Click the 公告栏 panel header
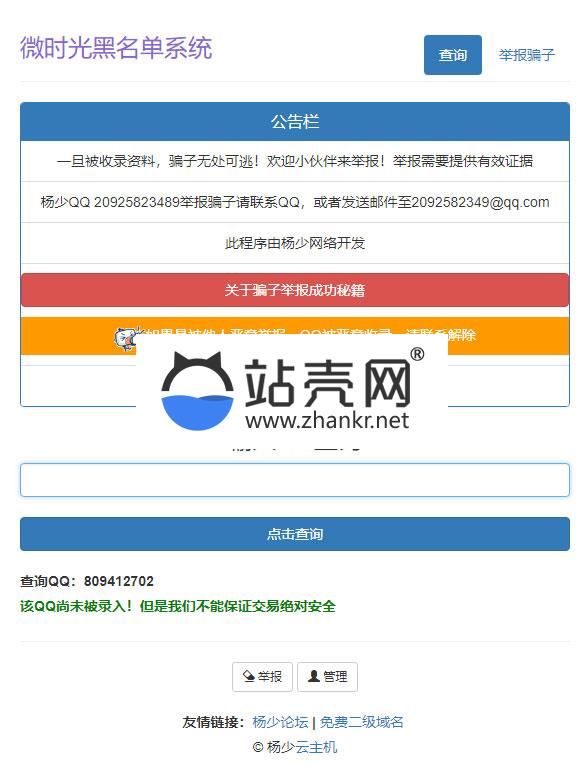The image size is (585, 782). [295, 122]
